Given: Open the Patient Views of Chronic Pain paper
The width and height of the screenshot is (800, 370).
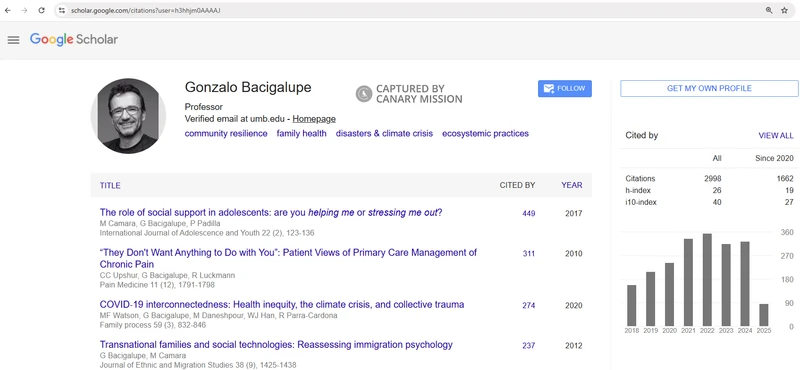Looking at the screenshot, I should (288, 258).
